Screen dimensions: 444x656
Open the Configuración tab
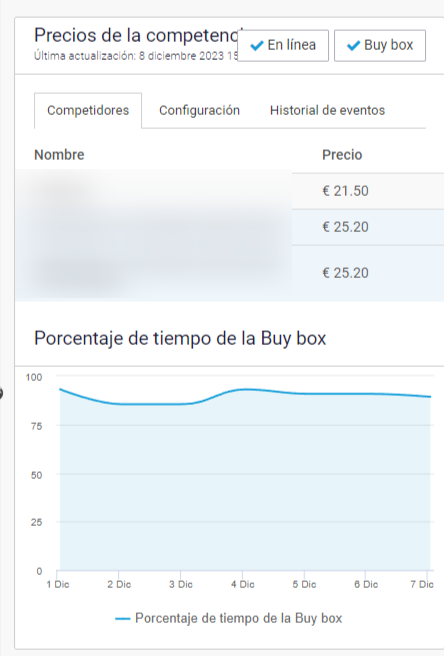coord(199,110)
